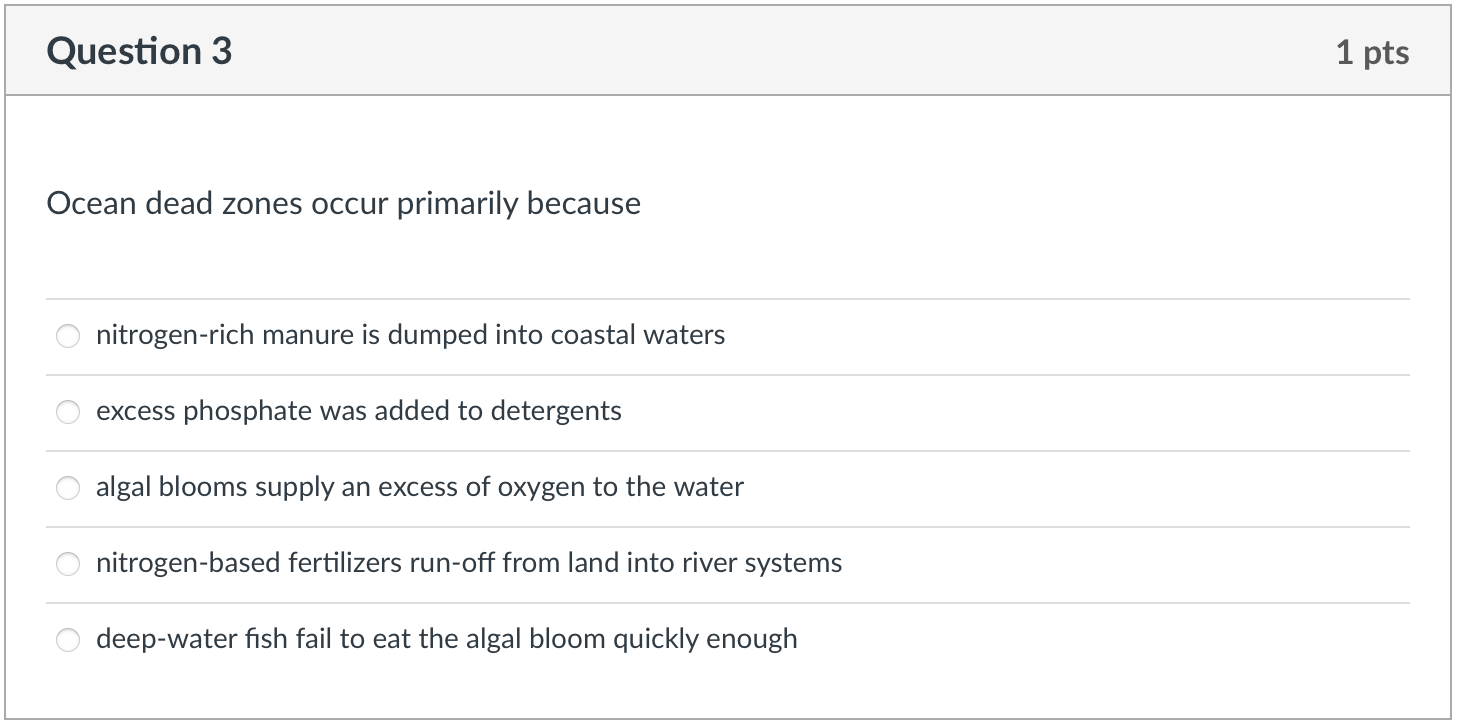Image resolution: width=1458 pixels, height=720 pixels.
Task: Mark the algal blooms supply oxygen radio option
Action: pyautogui.click(x=68, y=488)
